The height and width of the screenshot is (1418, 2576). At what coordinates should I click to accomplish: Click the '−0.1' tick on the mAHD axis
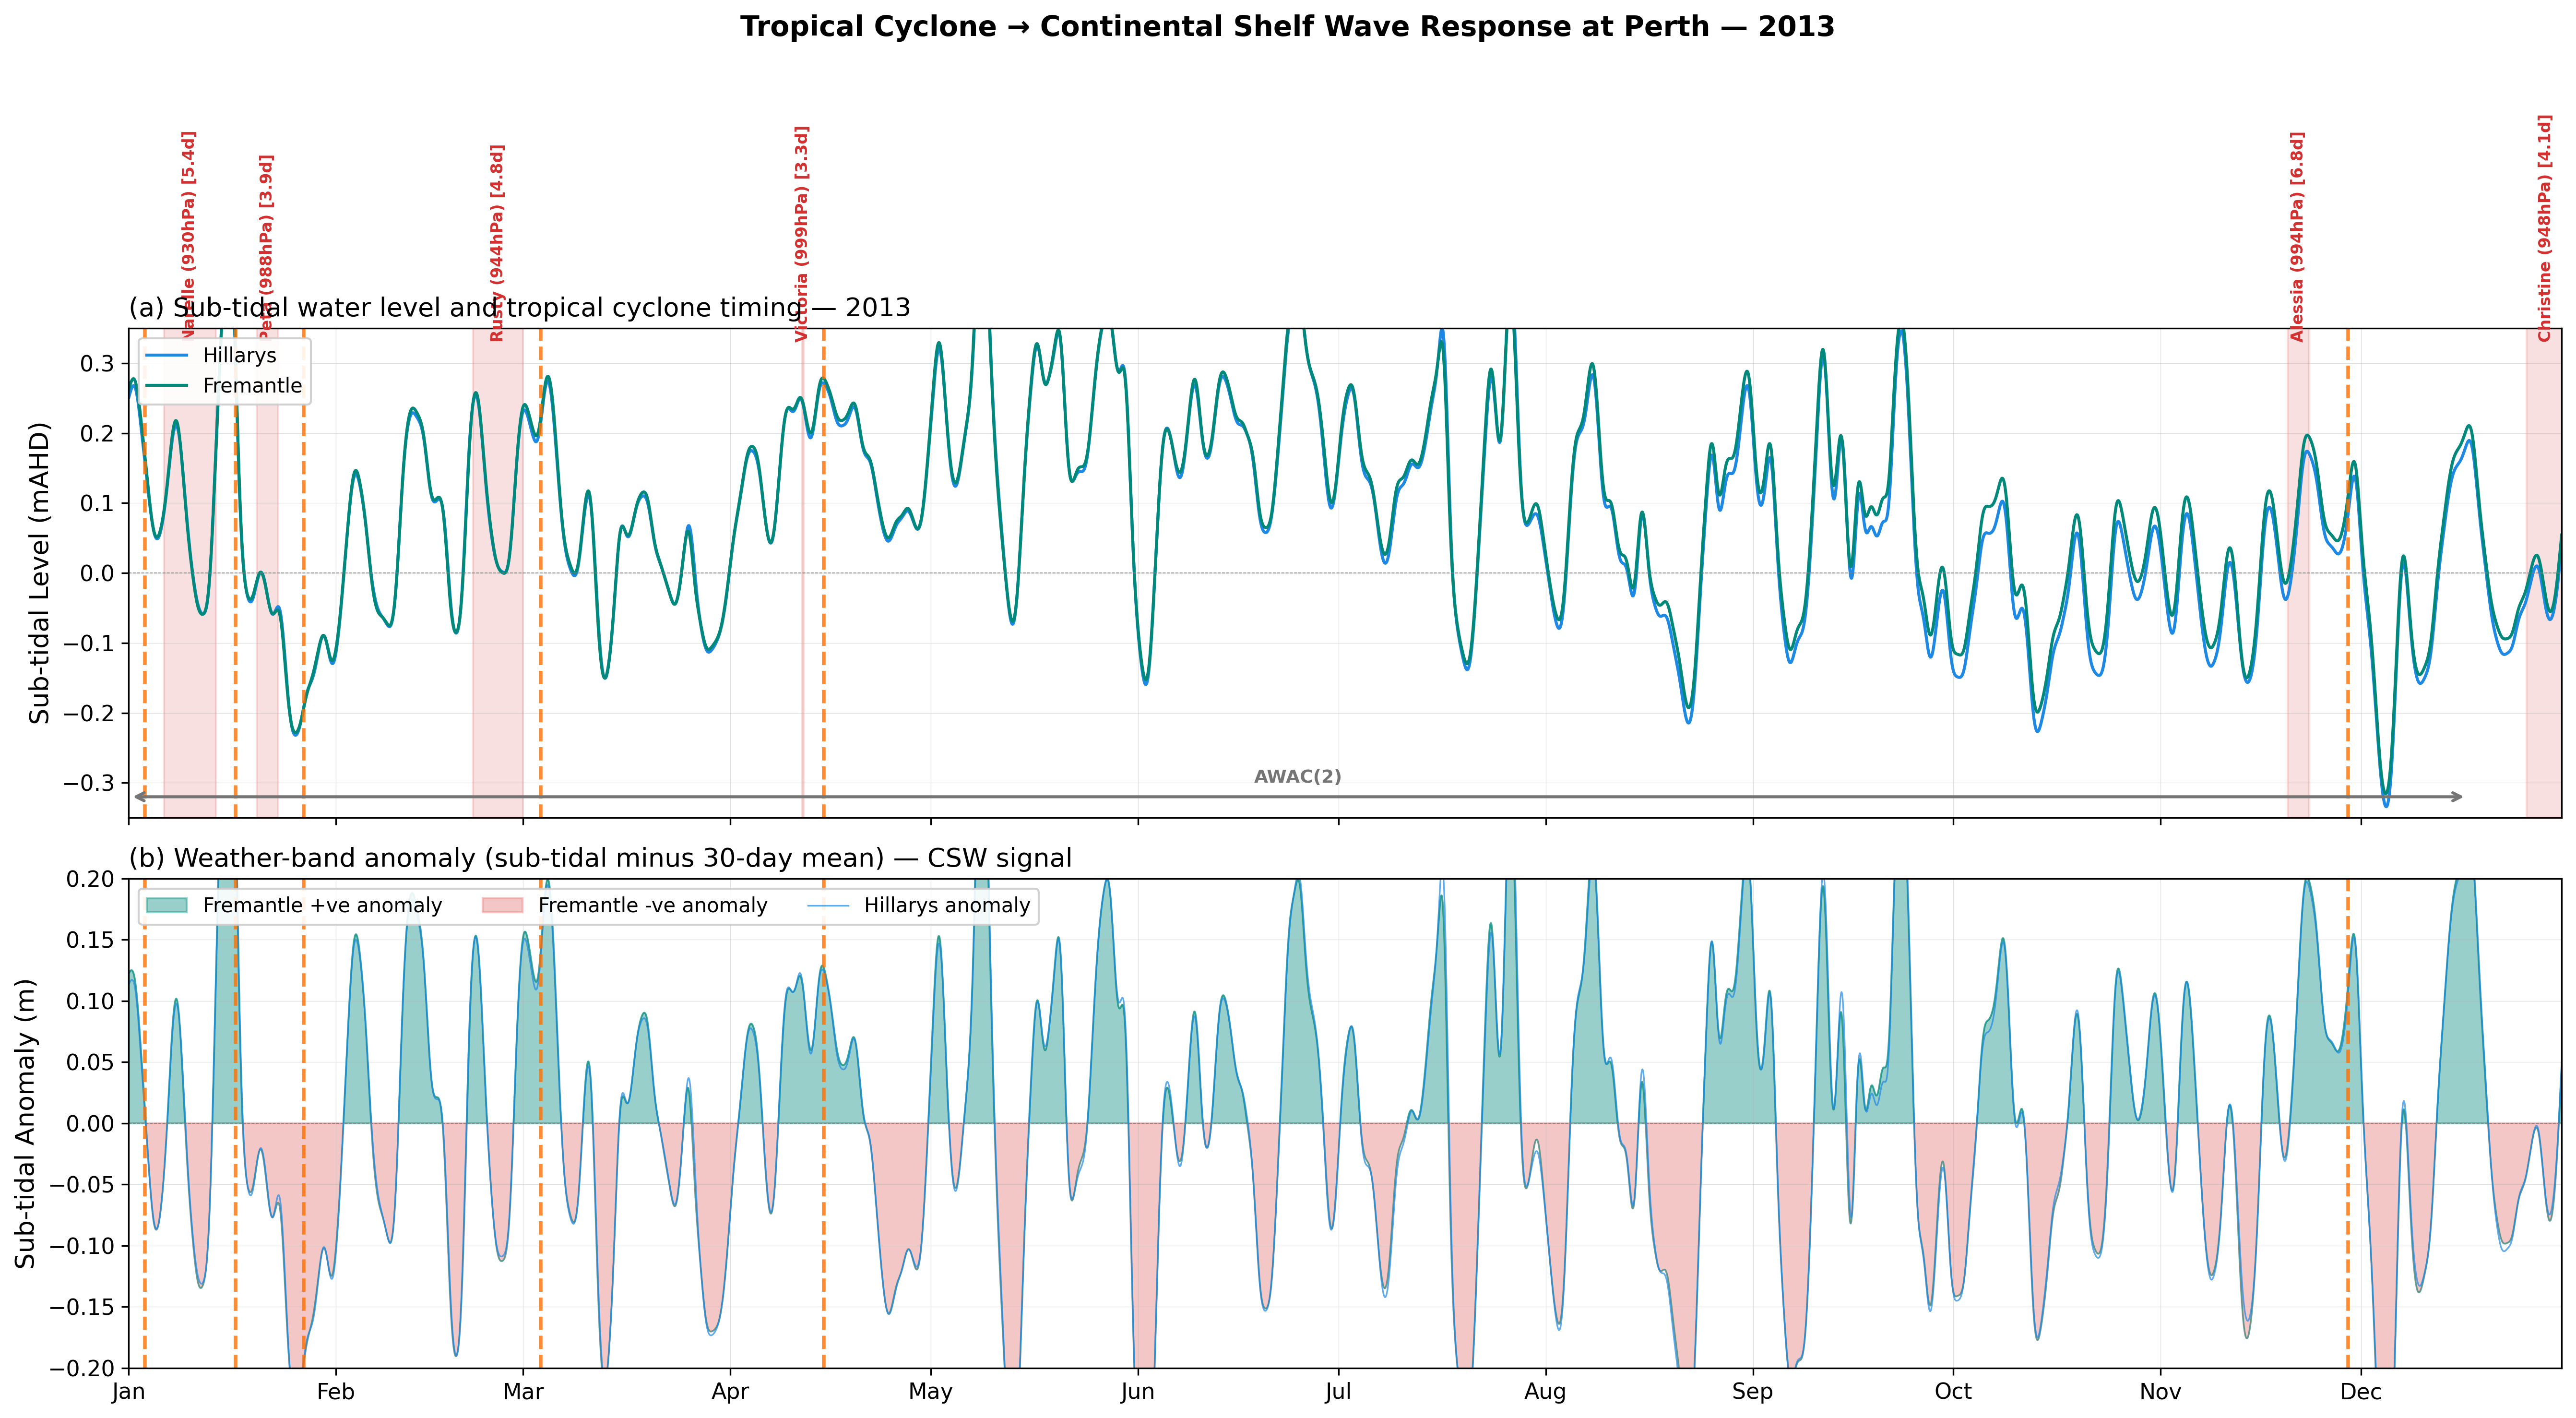pyautogui.click(x=89, y=643)
